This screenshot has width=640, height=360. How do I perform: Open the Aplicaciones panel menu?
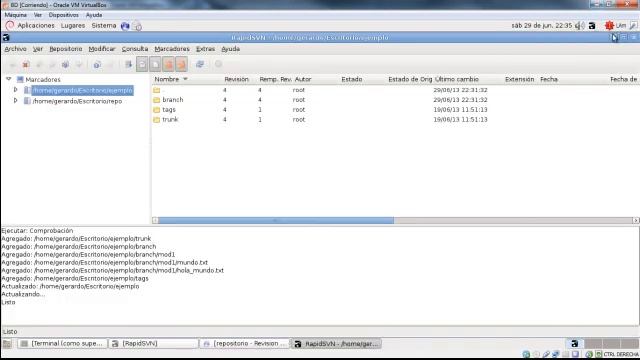point(36,26)
